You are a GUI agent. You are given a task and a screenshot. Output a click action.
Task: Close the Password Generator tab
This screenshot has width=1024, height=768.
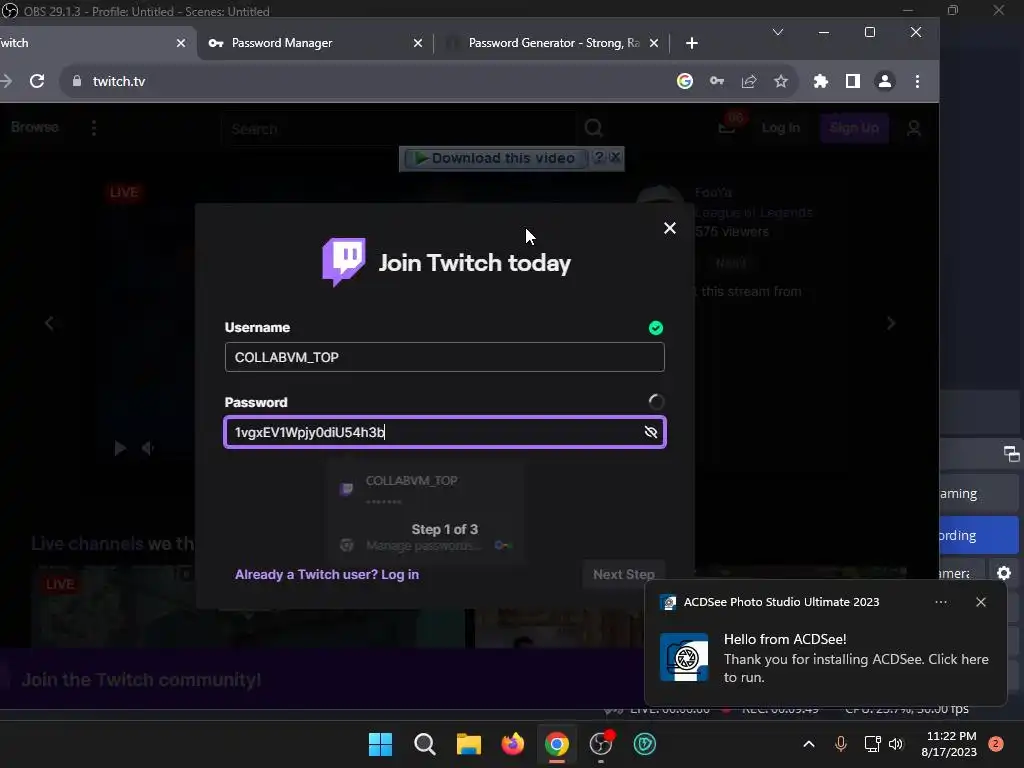coord(654,43)
